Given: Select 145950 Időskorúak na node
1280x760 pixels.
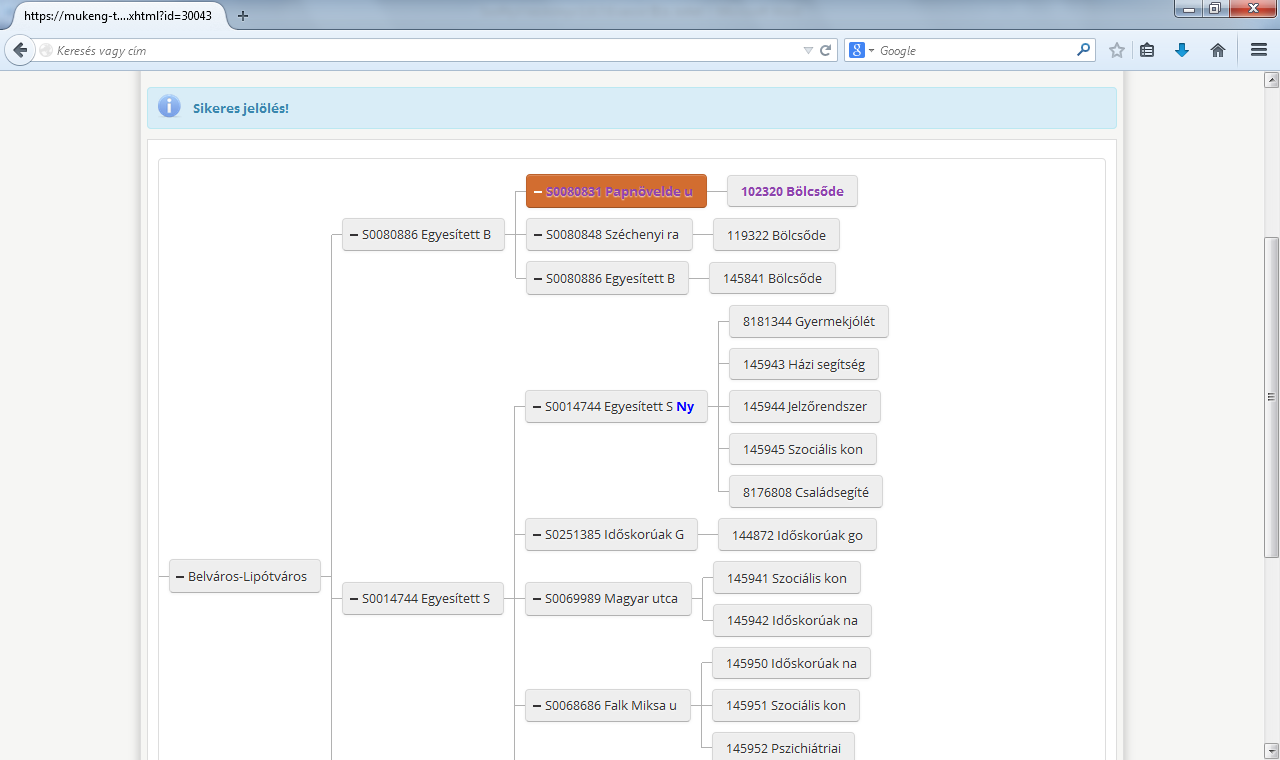Looking at the screenshot, I should point(791,663).
